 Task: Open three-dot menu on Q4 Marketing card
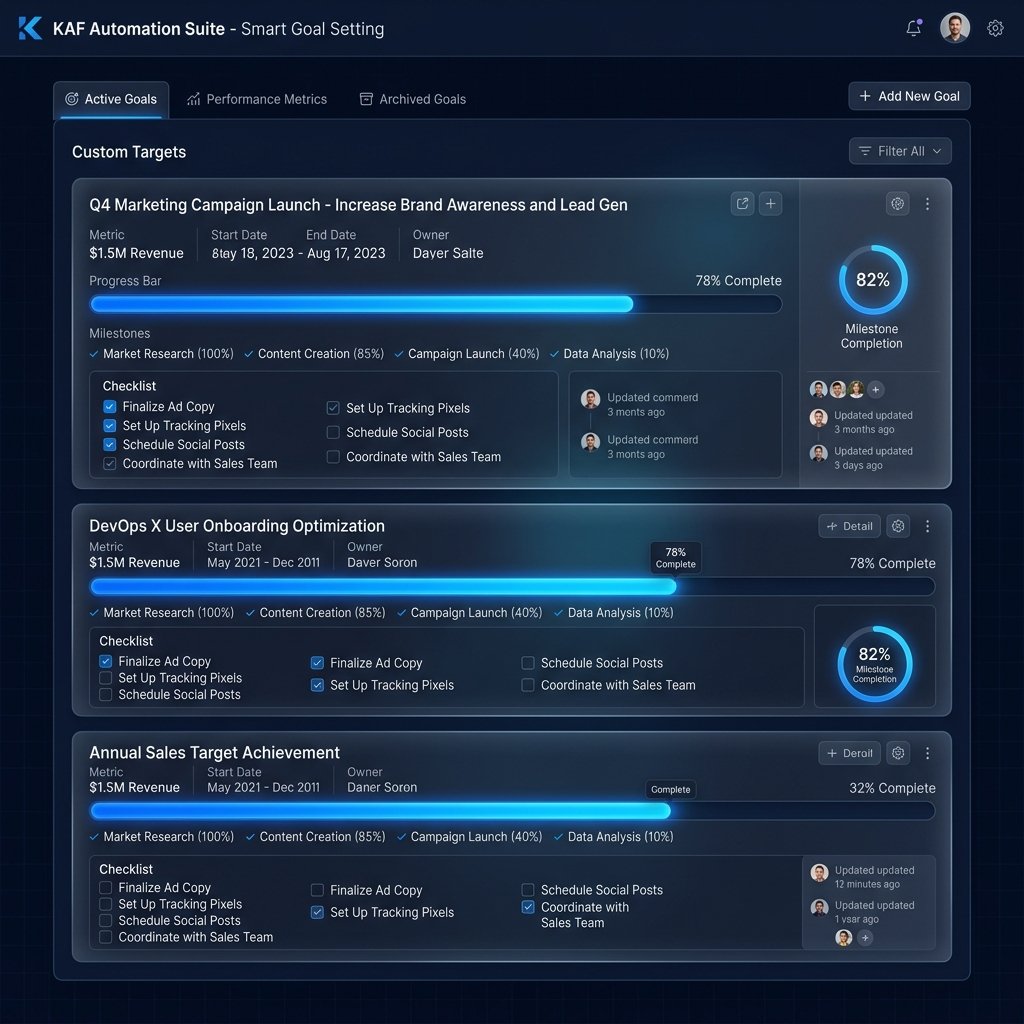(x=927, y=204)
